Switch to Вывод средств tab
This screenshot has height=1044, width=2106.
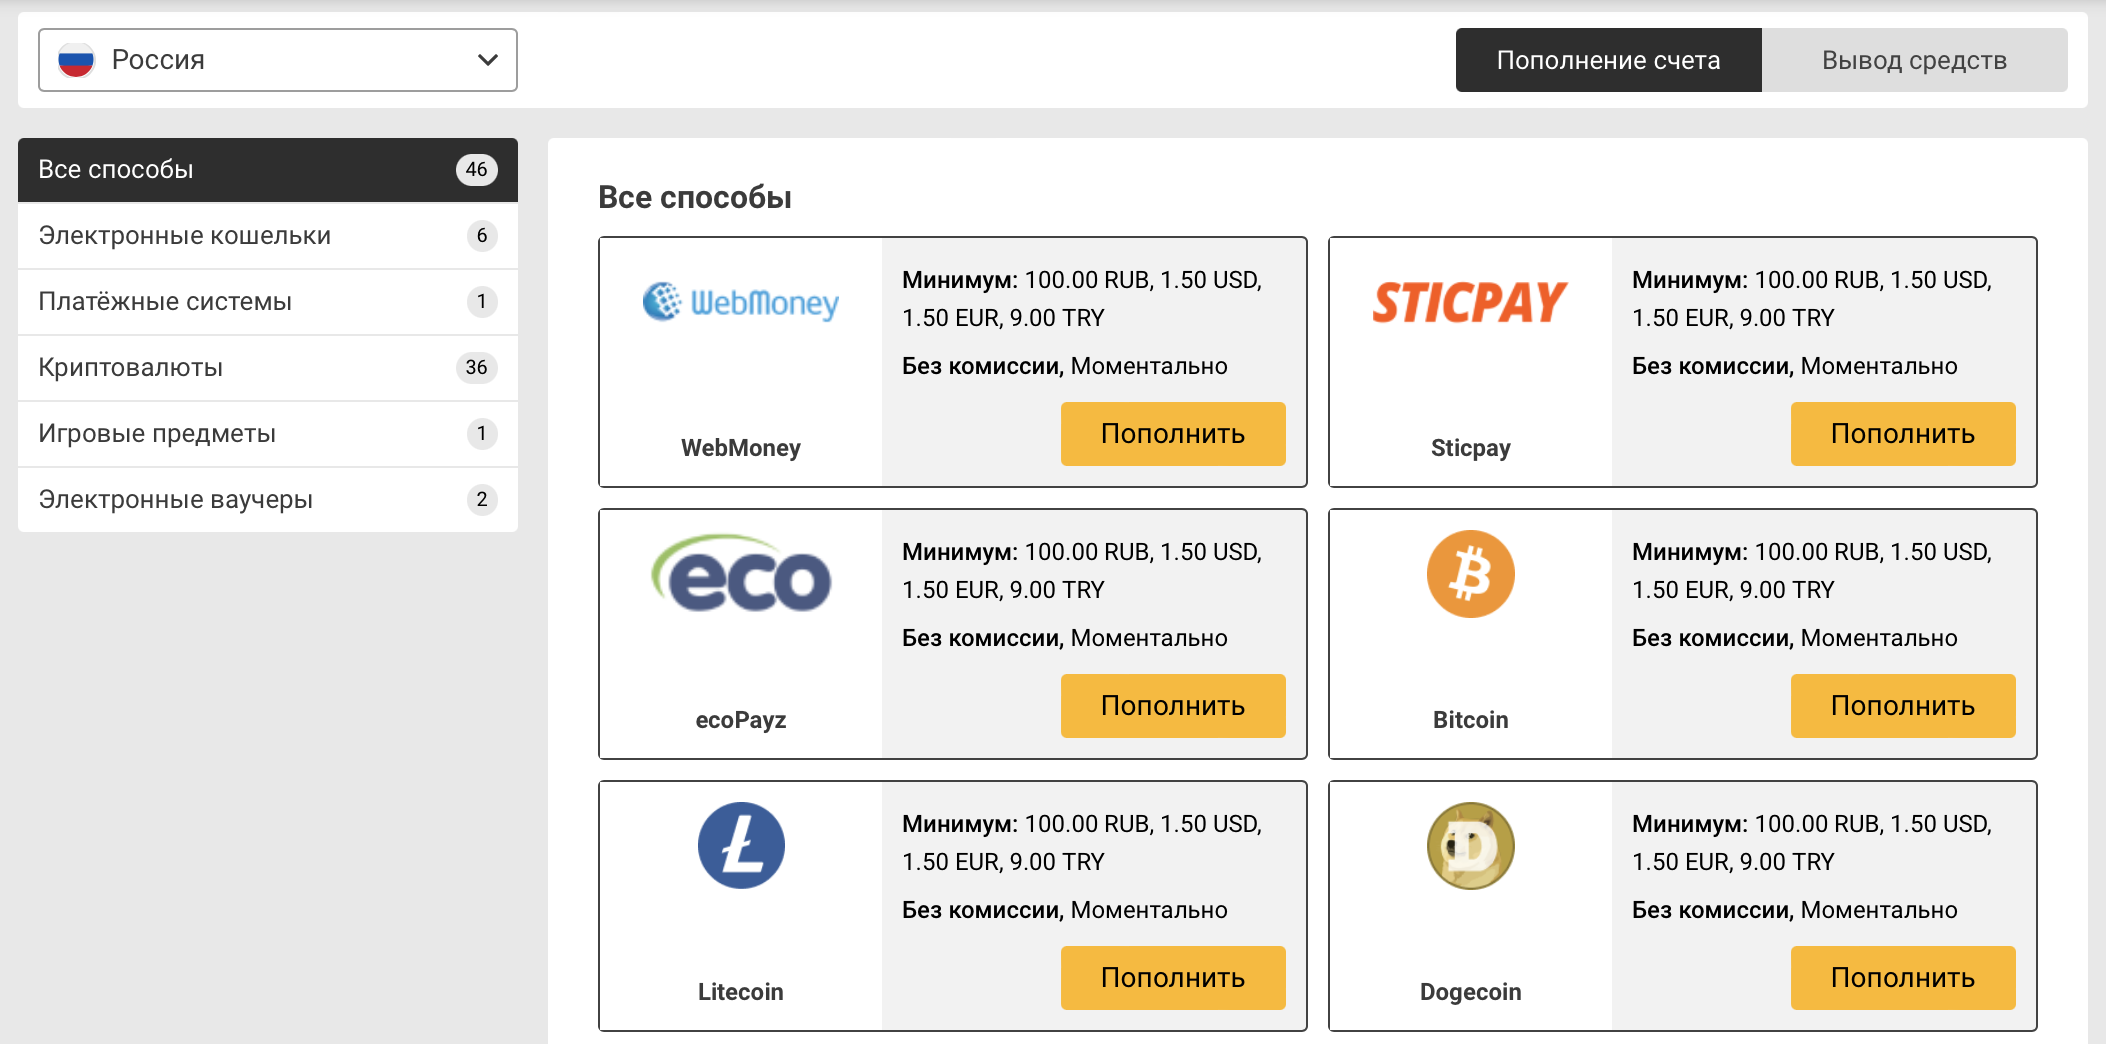[1914, 60]
